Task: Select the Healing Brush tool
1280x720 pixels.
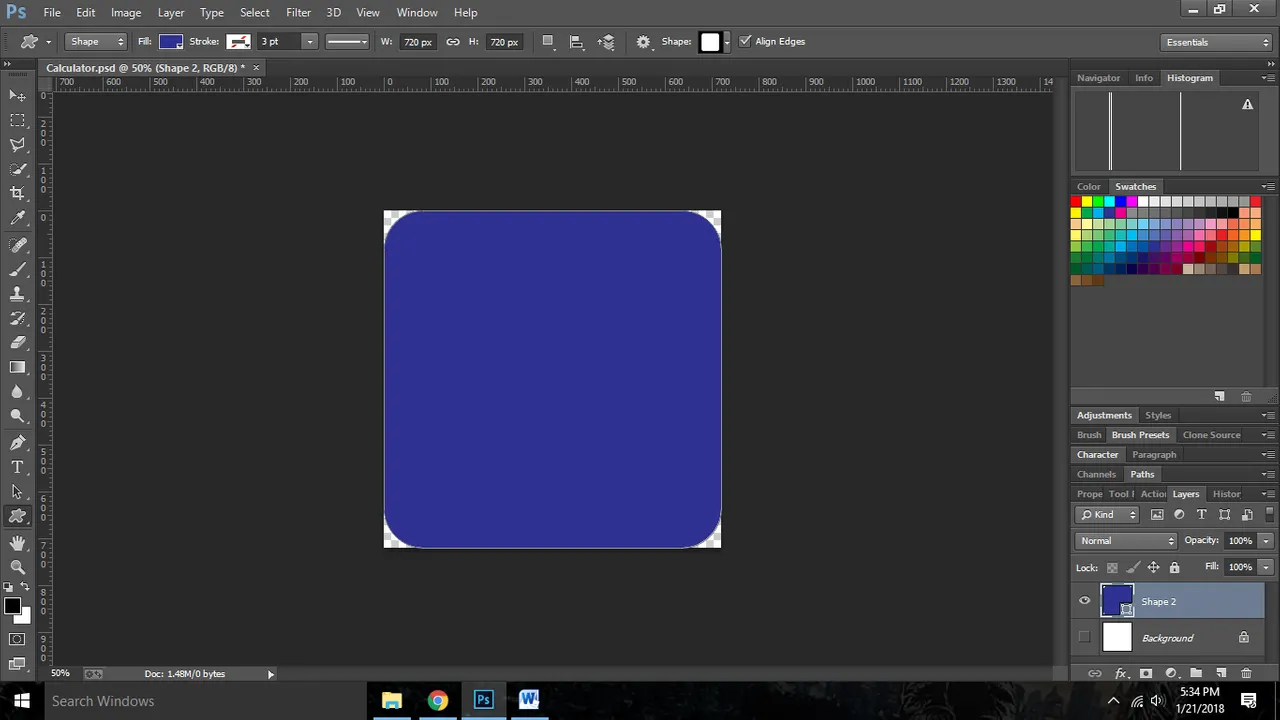Action: click(x=17, y=245)
